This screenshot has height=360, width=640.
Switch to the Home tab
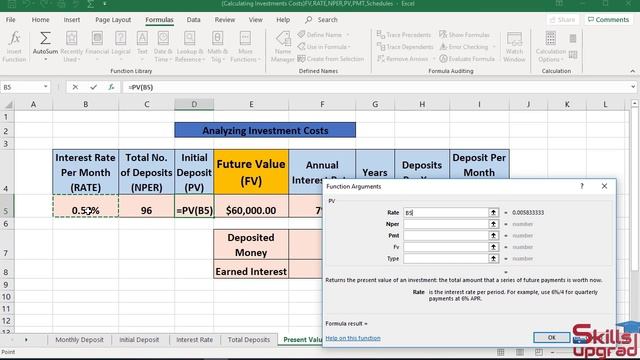pos(40,20)
